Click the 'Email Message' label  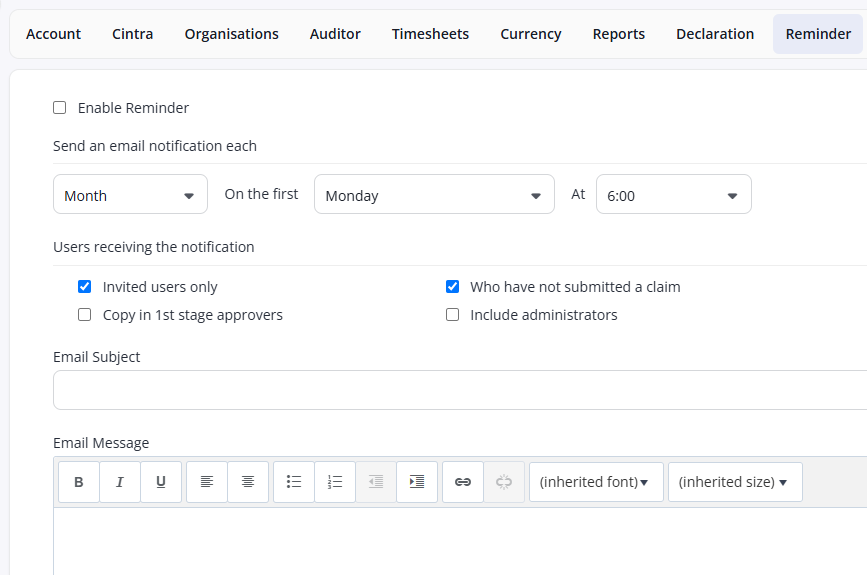coord(101,443)
